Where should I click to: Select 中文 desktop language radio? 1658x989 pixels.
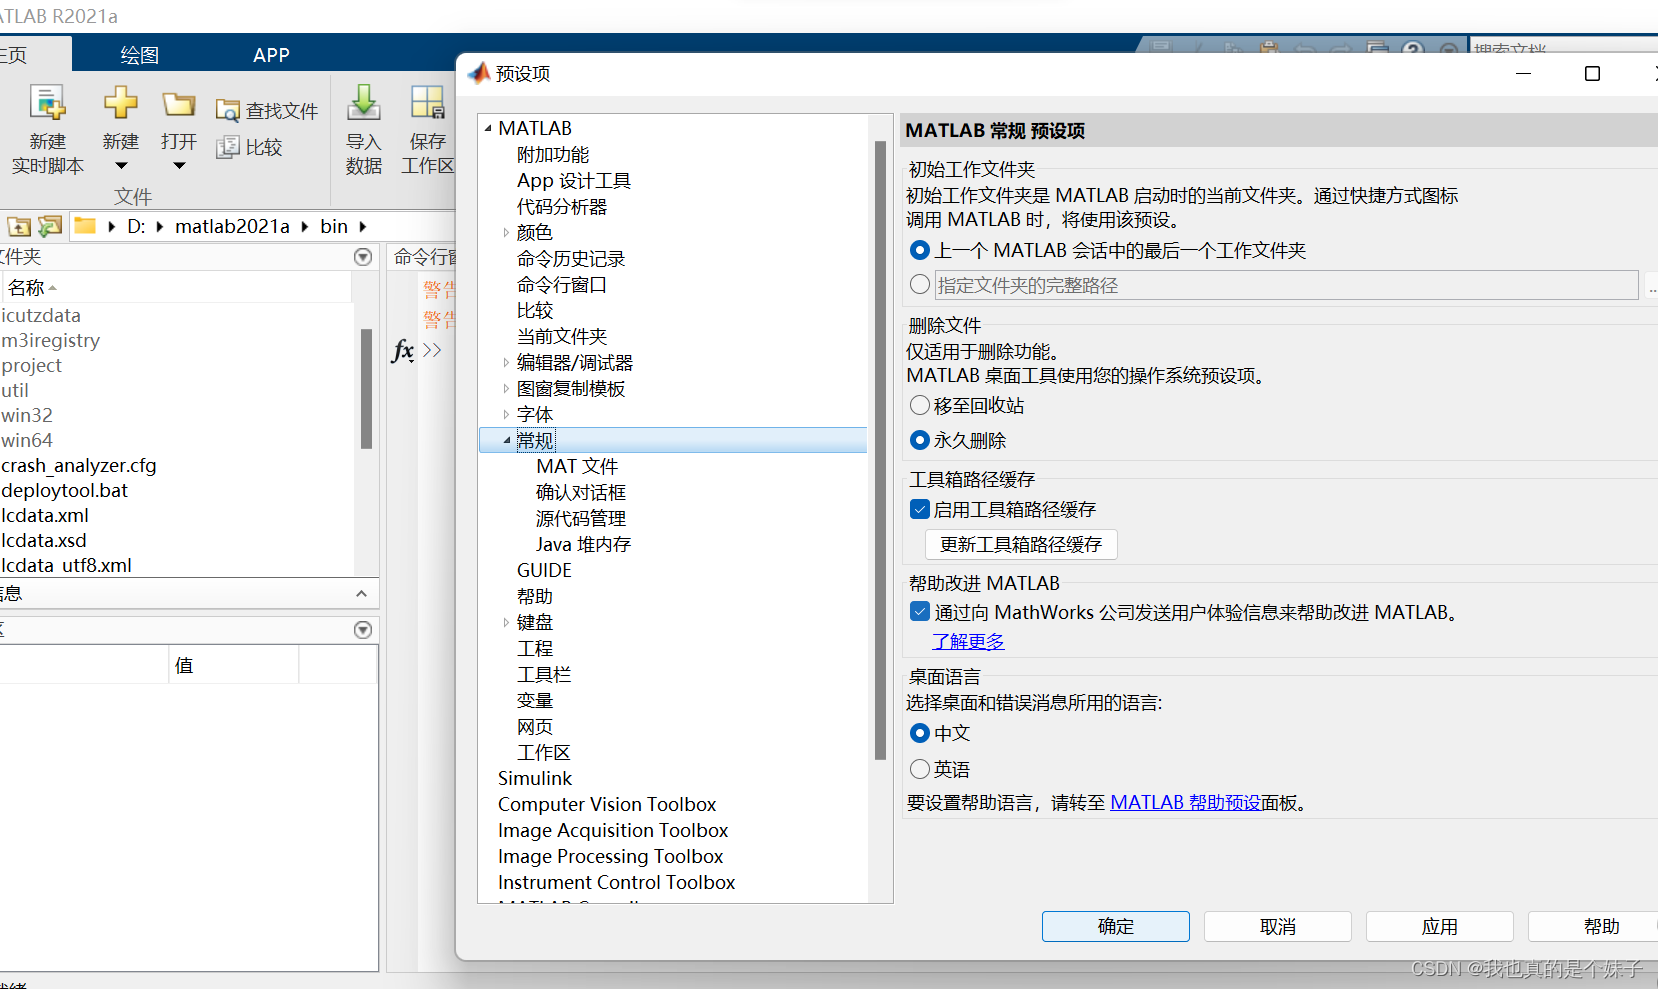click(920, 733)
